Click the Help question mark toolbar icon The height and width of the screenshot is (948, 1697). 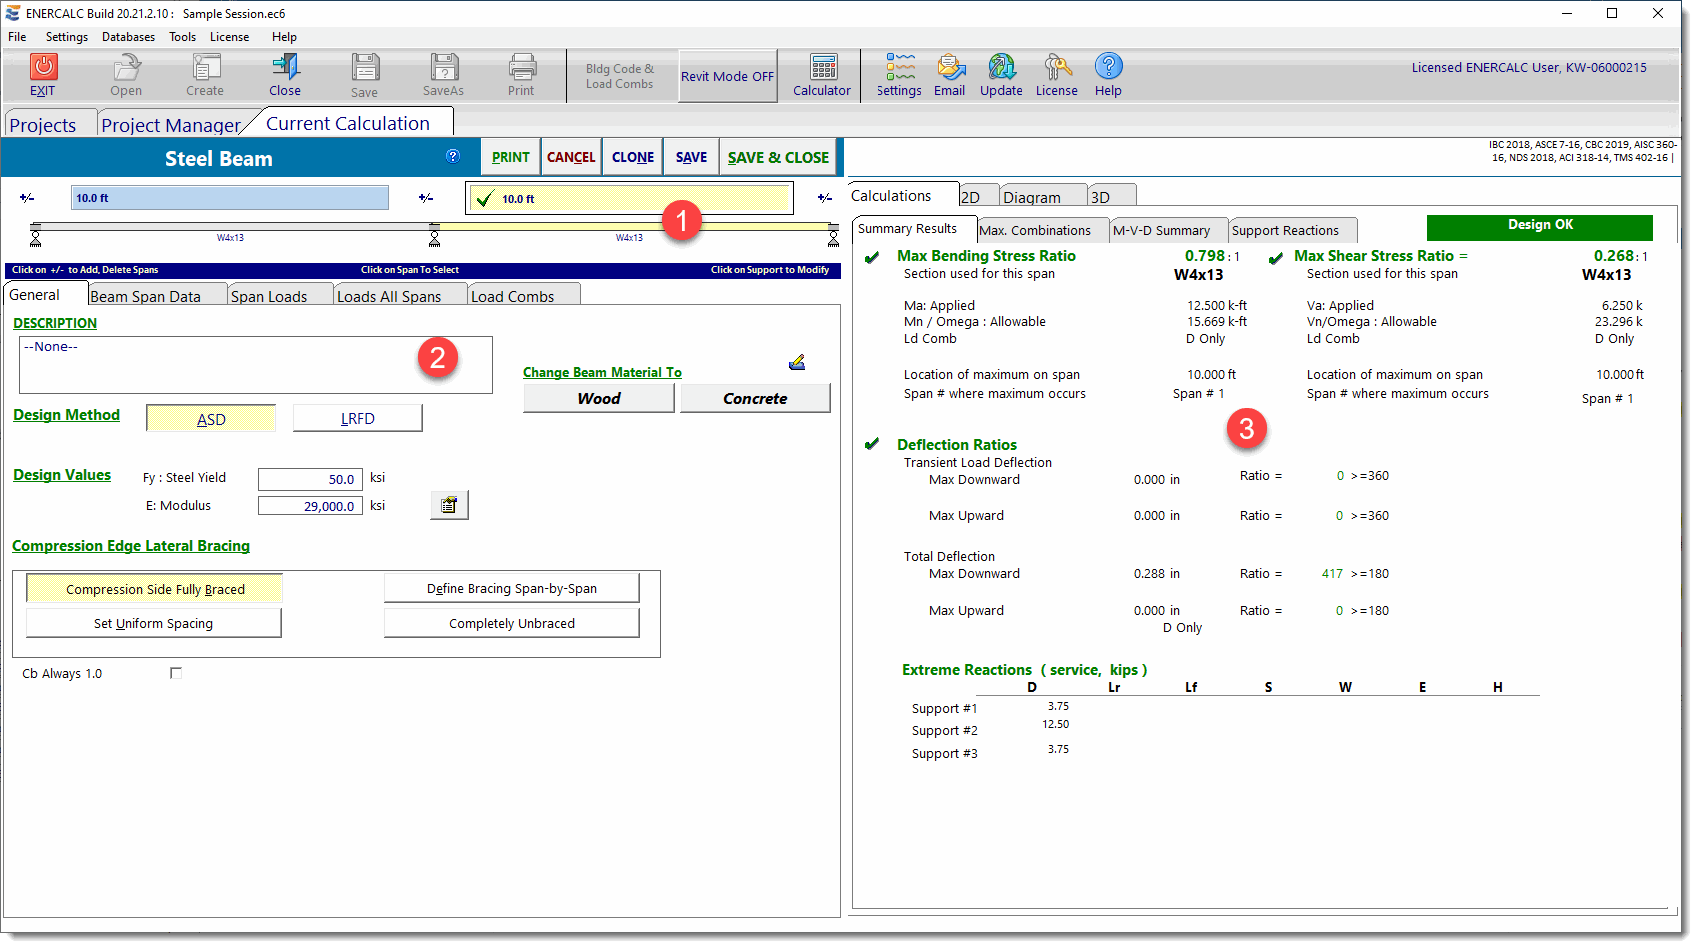pos(1108,67)
